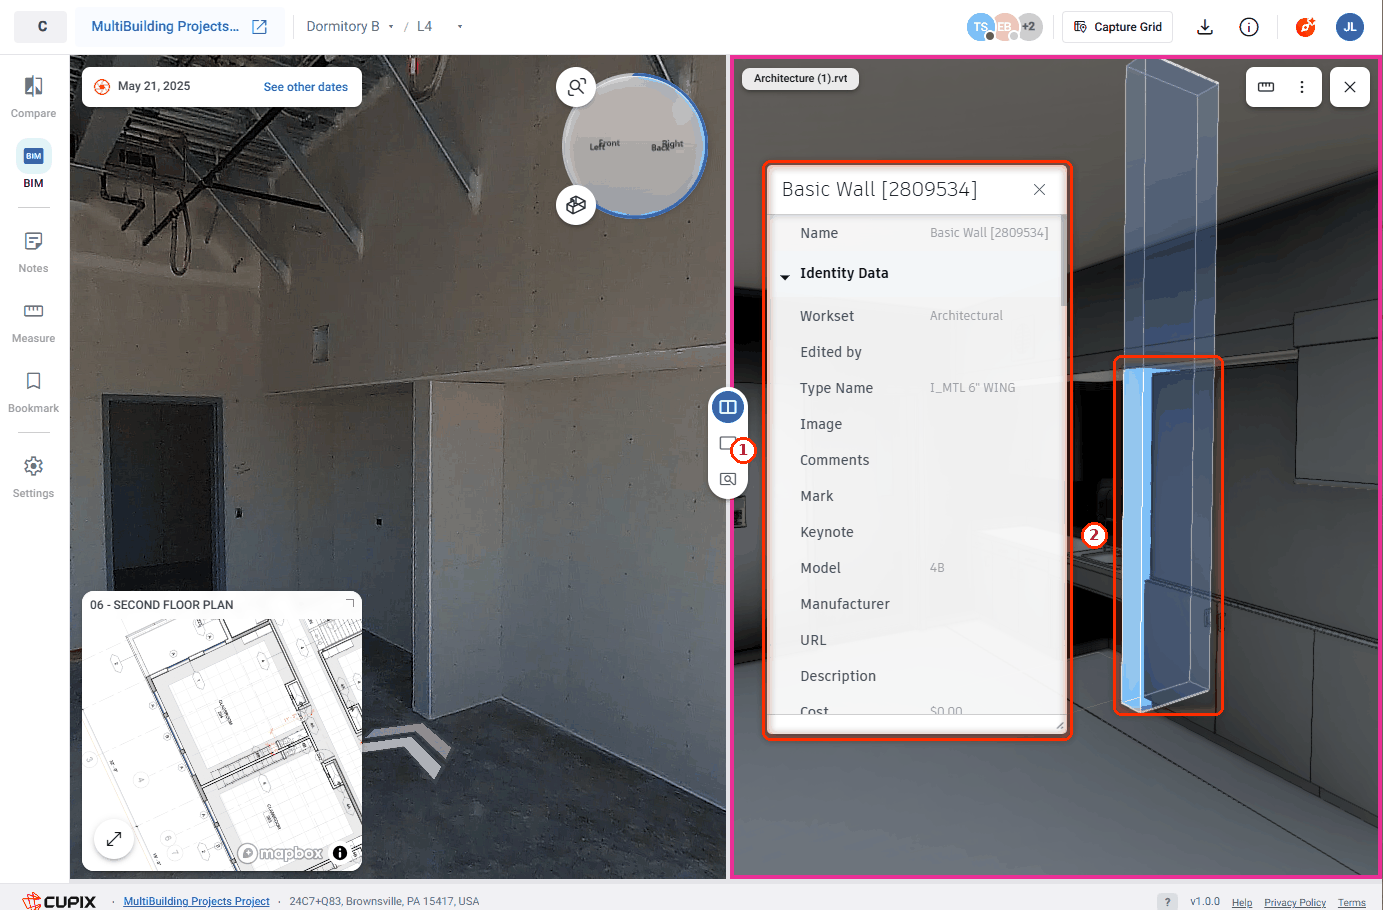
Task: Select the image-search view mode icon
Action: 728,479
